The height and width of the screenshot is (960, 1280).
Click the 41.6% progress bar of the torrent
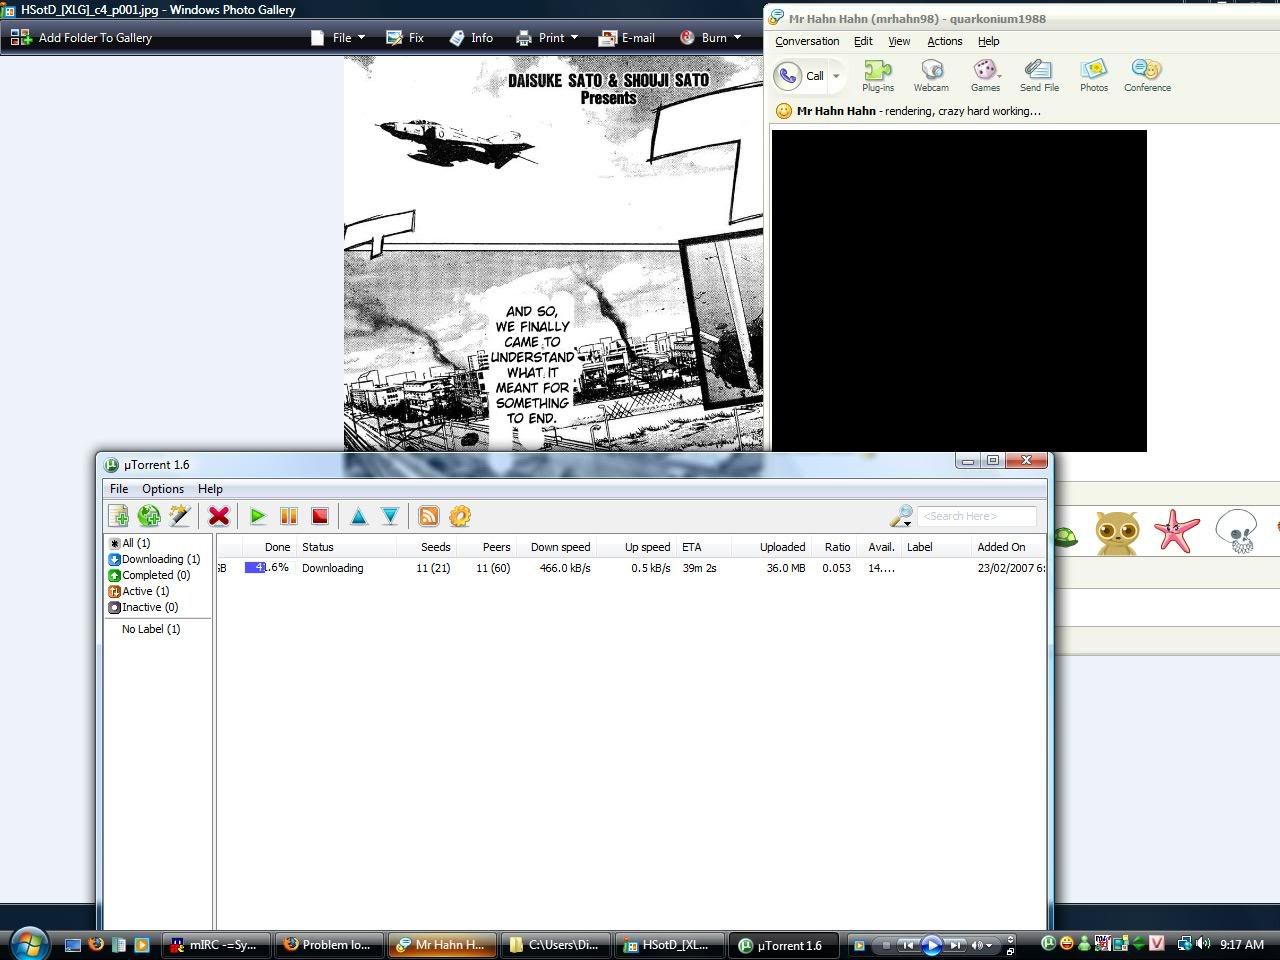click(267, 568)
